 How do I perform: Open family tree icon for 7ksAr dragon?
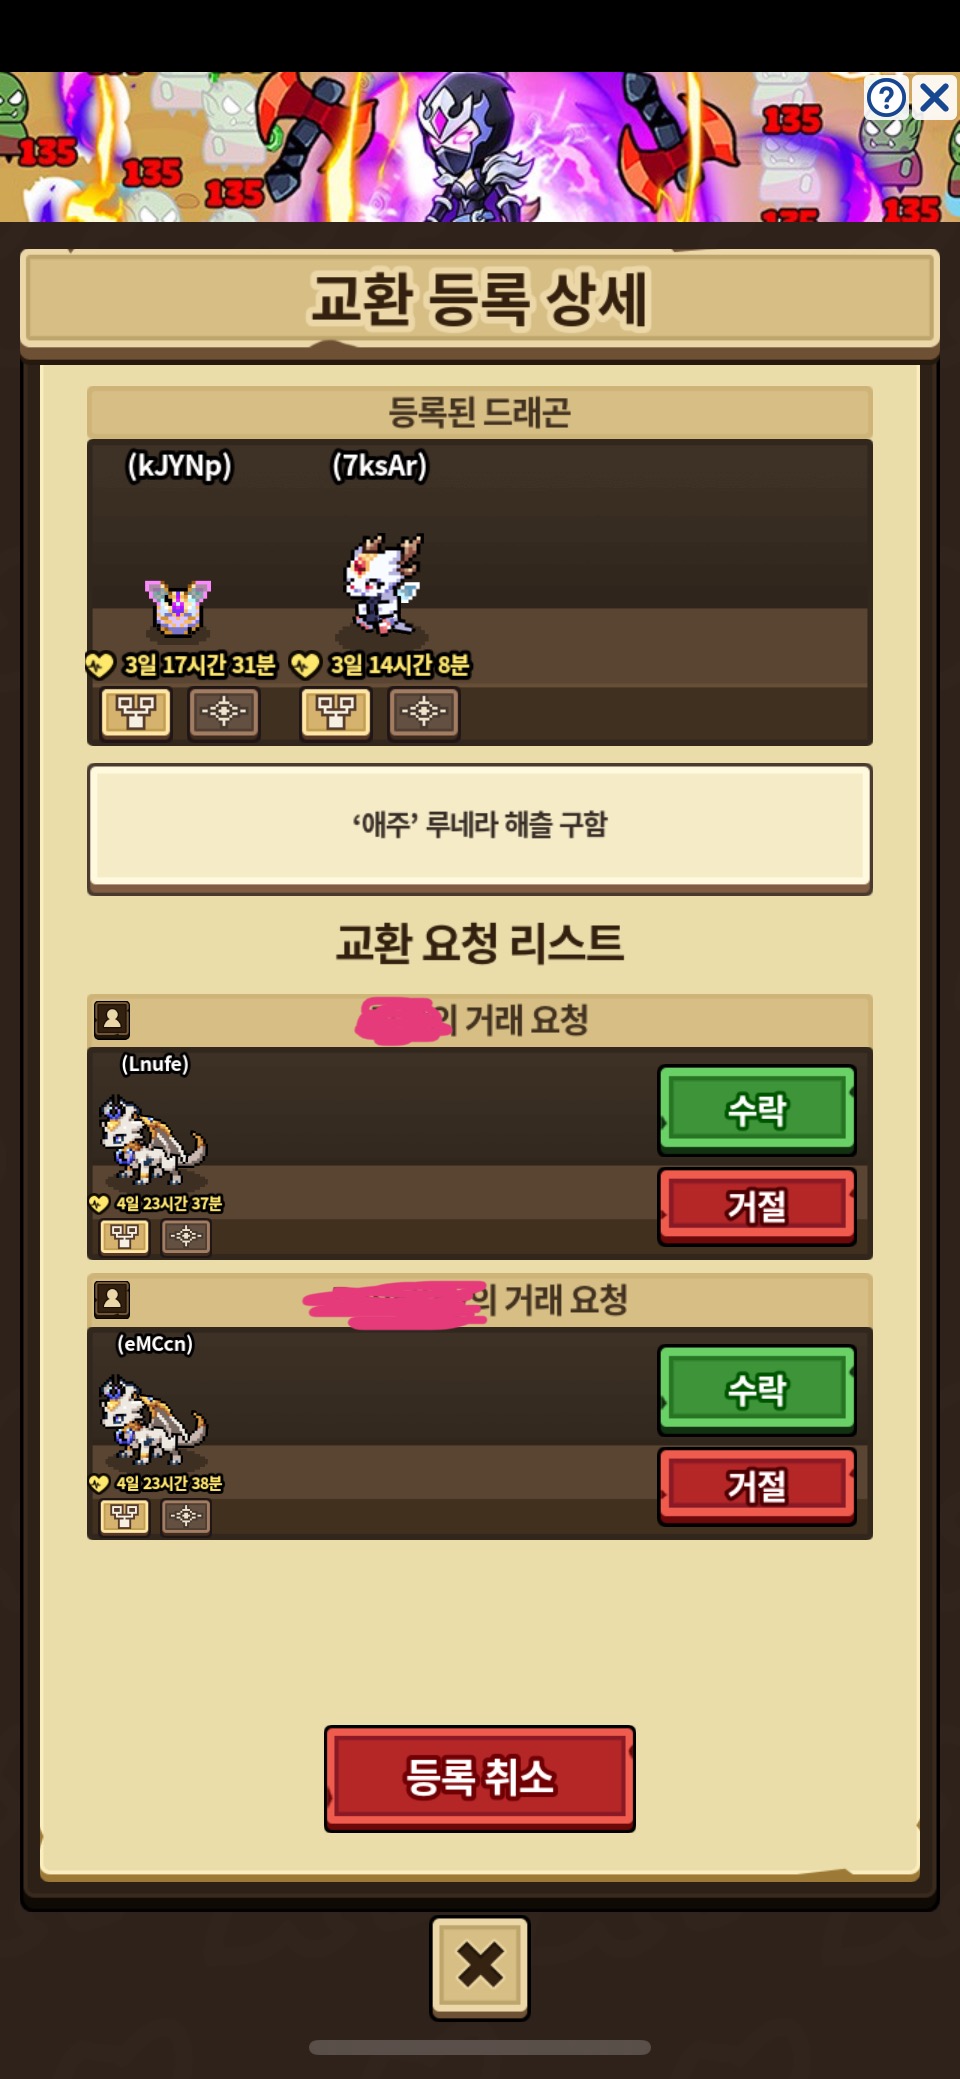[x=336, y=712]
